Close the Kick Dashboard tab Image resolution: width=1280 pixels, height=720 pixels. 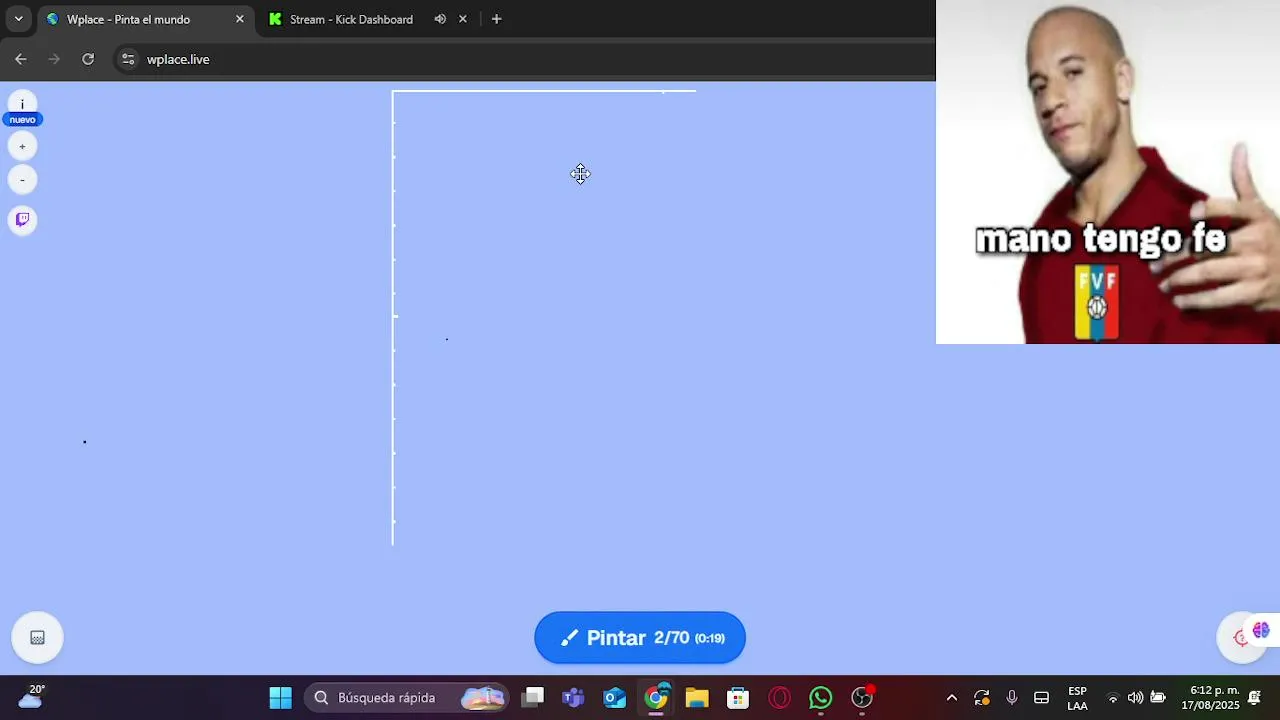(x=462, y=19)
